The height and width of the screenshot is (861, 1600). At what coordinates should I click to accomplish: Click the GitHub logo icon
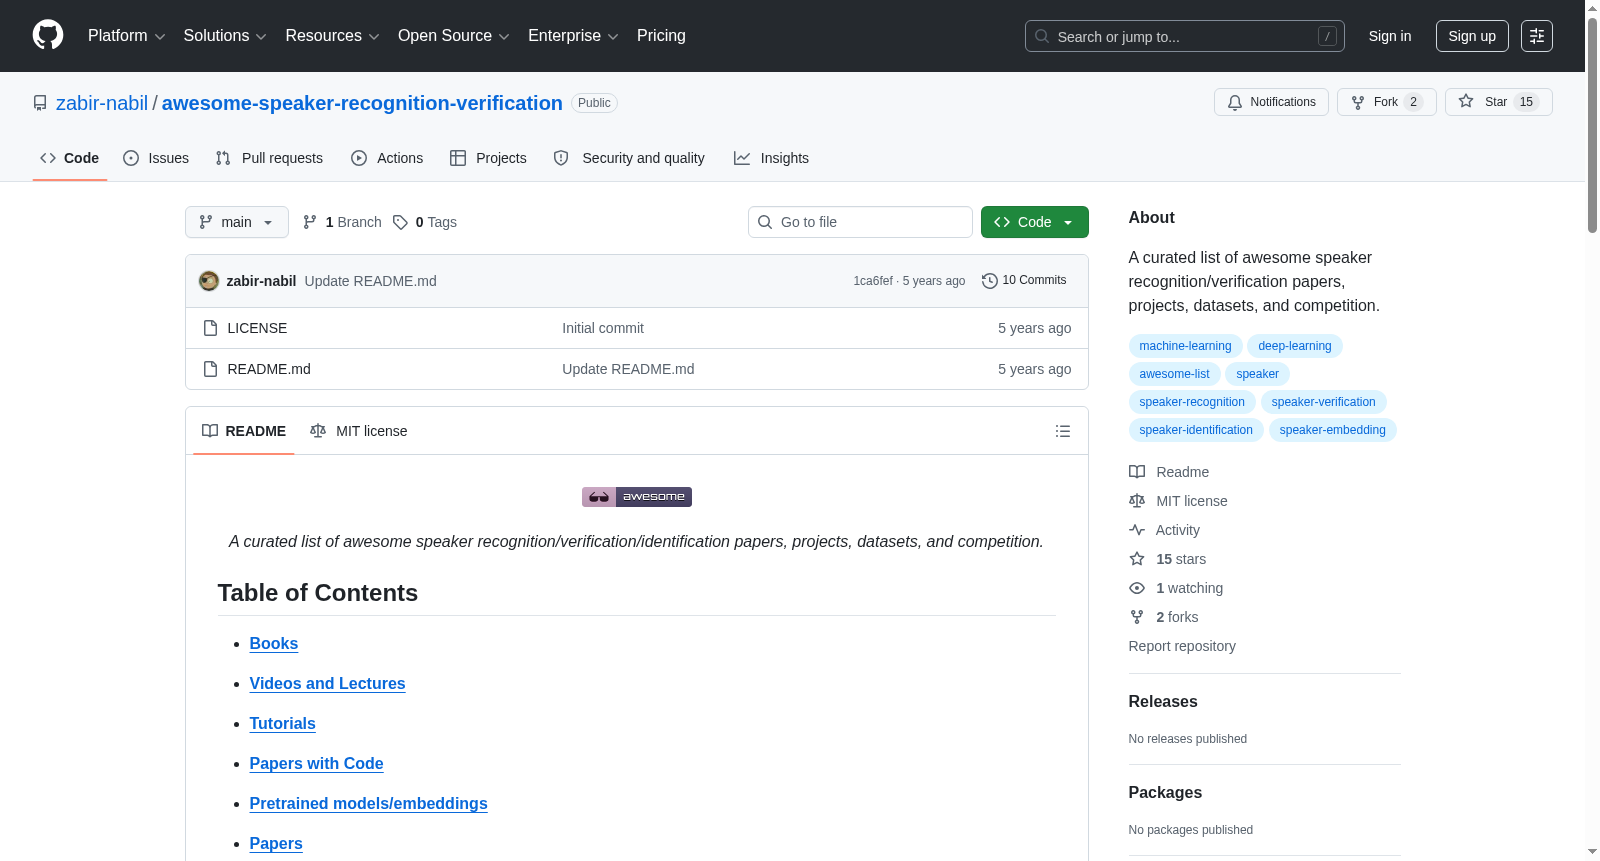tap(48, 35)
